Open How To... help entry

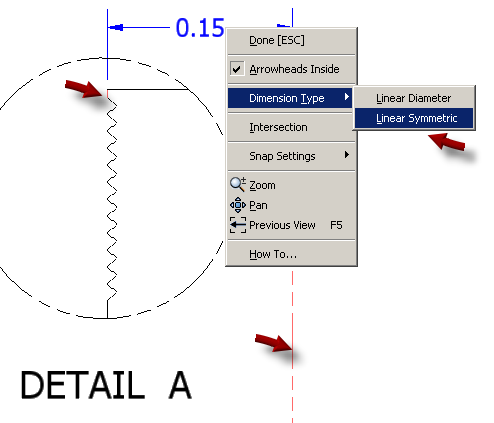(291, 254)
